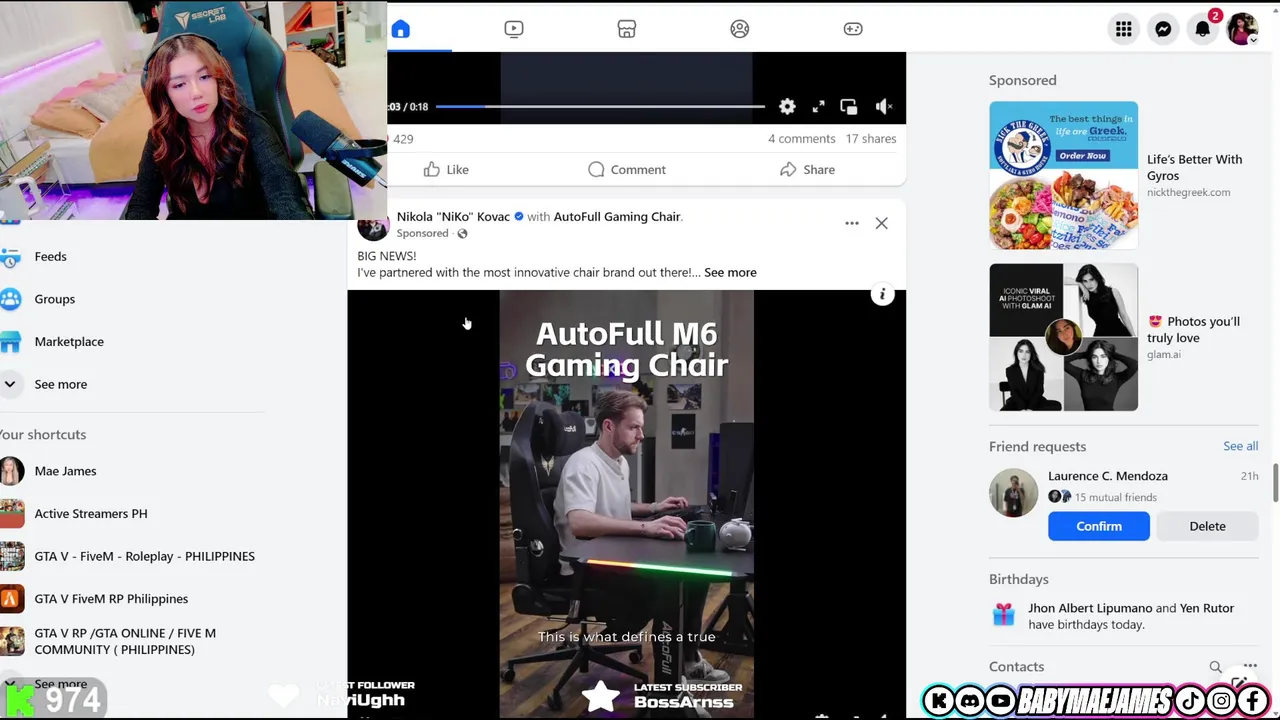This screenshot has height=720, width=1280.
Task: Open NiKo post options menu
Action: [x=852, y=223]
